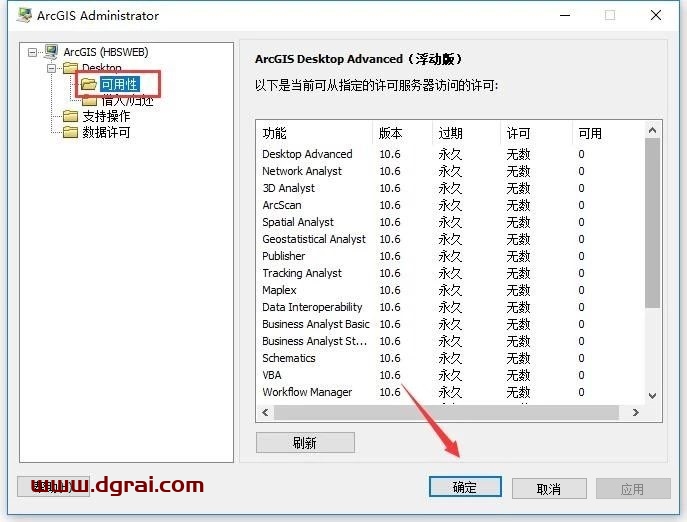Select the 可用性 tree item
This screenshot has height=522, width=687.
120,84
